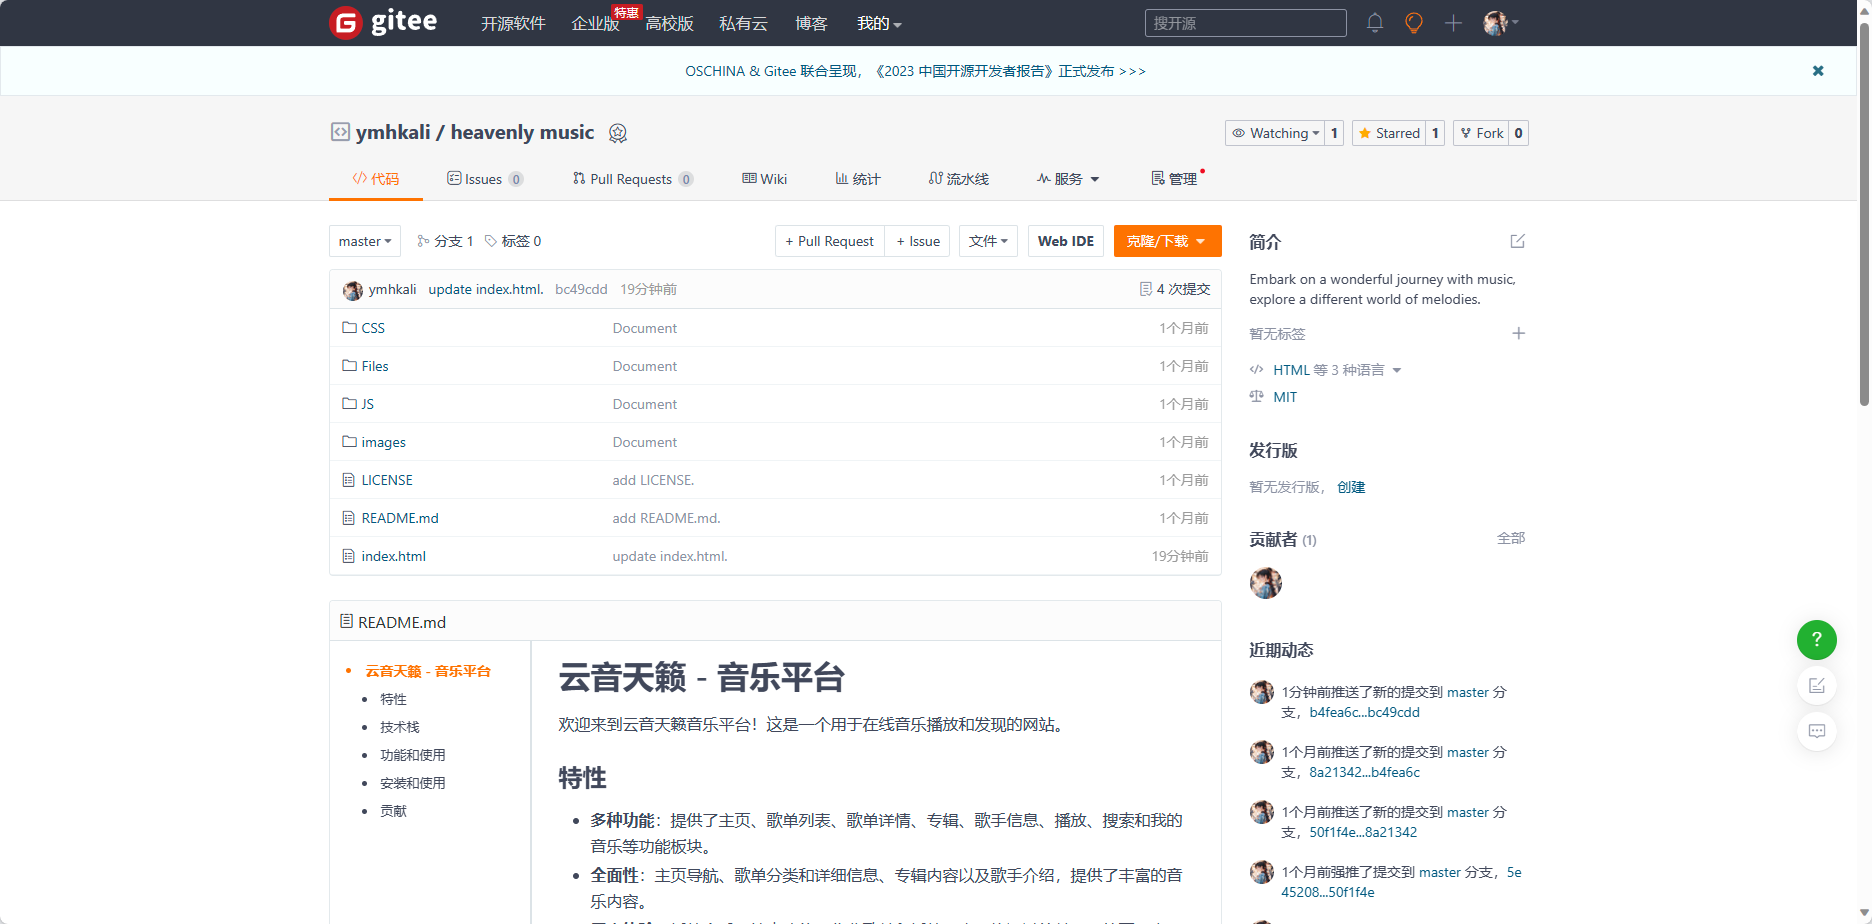Jump to 安装和使用 in README outline
This screenshot has width=1872, height=924.
coord(413,783)
